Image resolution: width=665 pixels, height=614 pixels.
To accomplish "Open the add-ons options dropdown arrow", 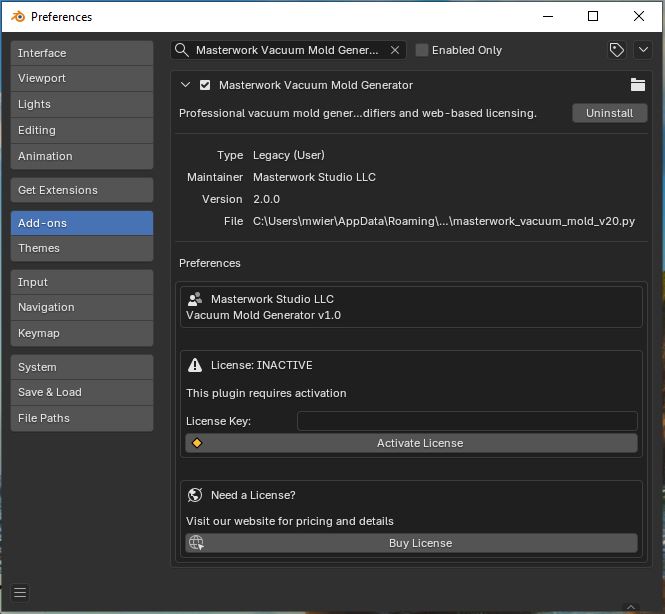I will [x=641, y=50].
